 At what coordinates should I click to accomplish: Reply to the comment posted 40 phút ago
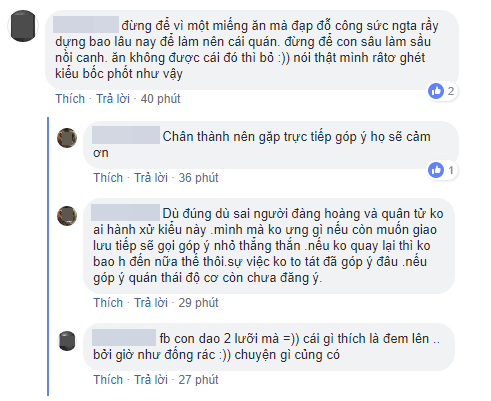113,99
